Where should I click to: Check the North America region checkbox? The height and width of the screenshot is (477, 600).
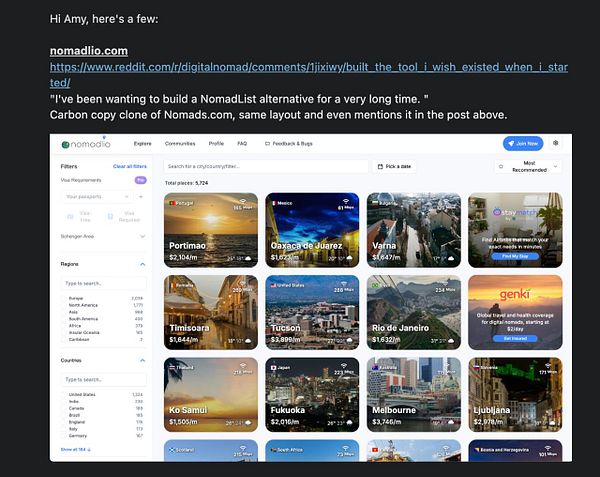pyautogui.click(x=64, y=305)
